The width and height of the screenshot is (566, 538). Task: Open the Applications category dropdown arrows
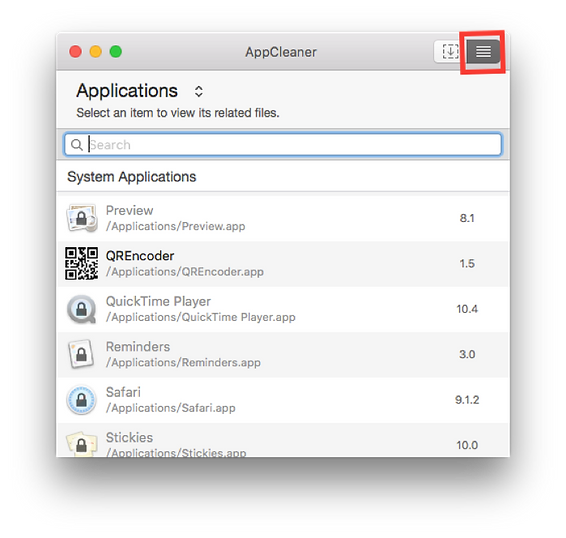[199, 91]
